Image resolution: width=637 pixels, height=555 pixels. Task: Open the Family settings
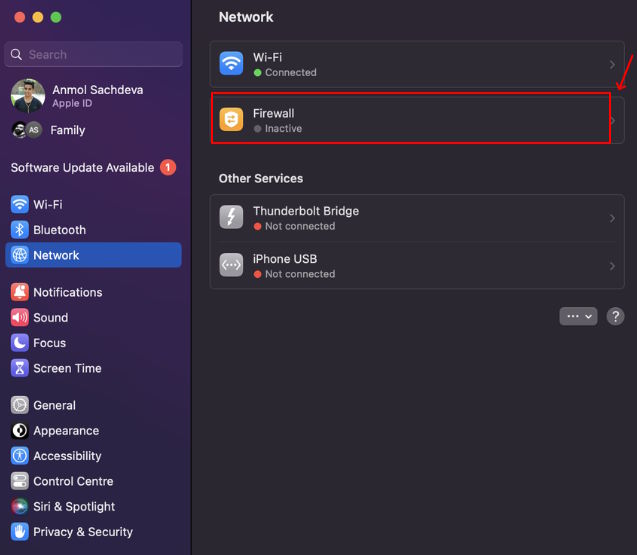(x=93, y=130)
